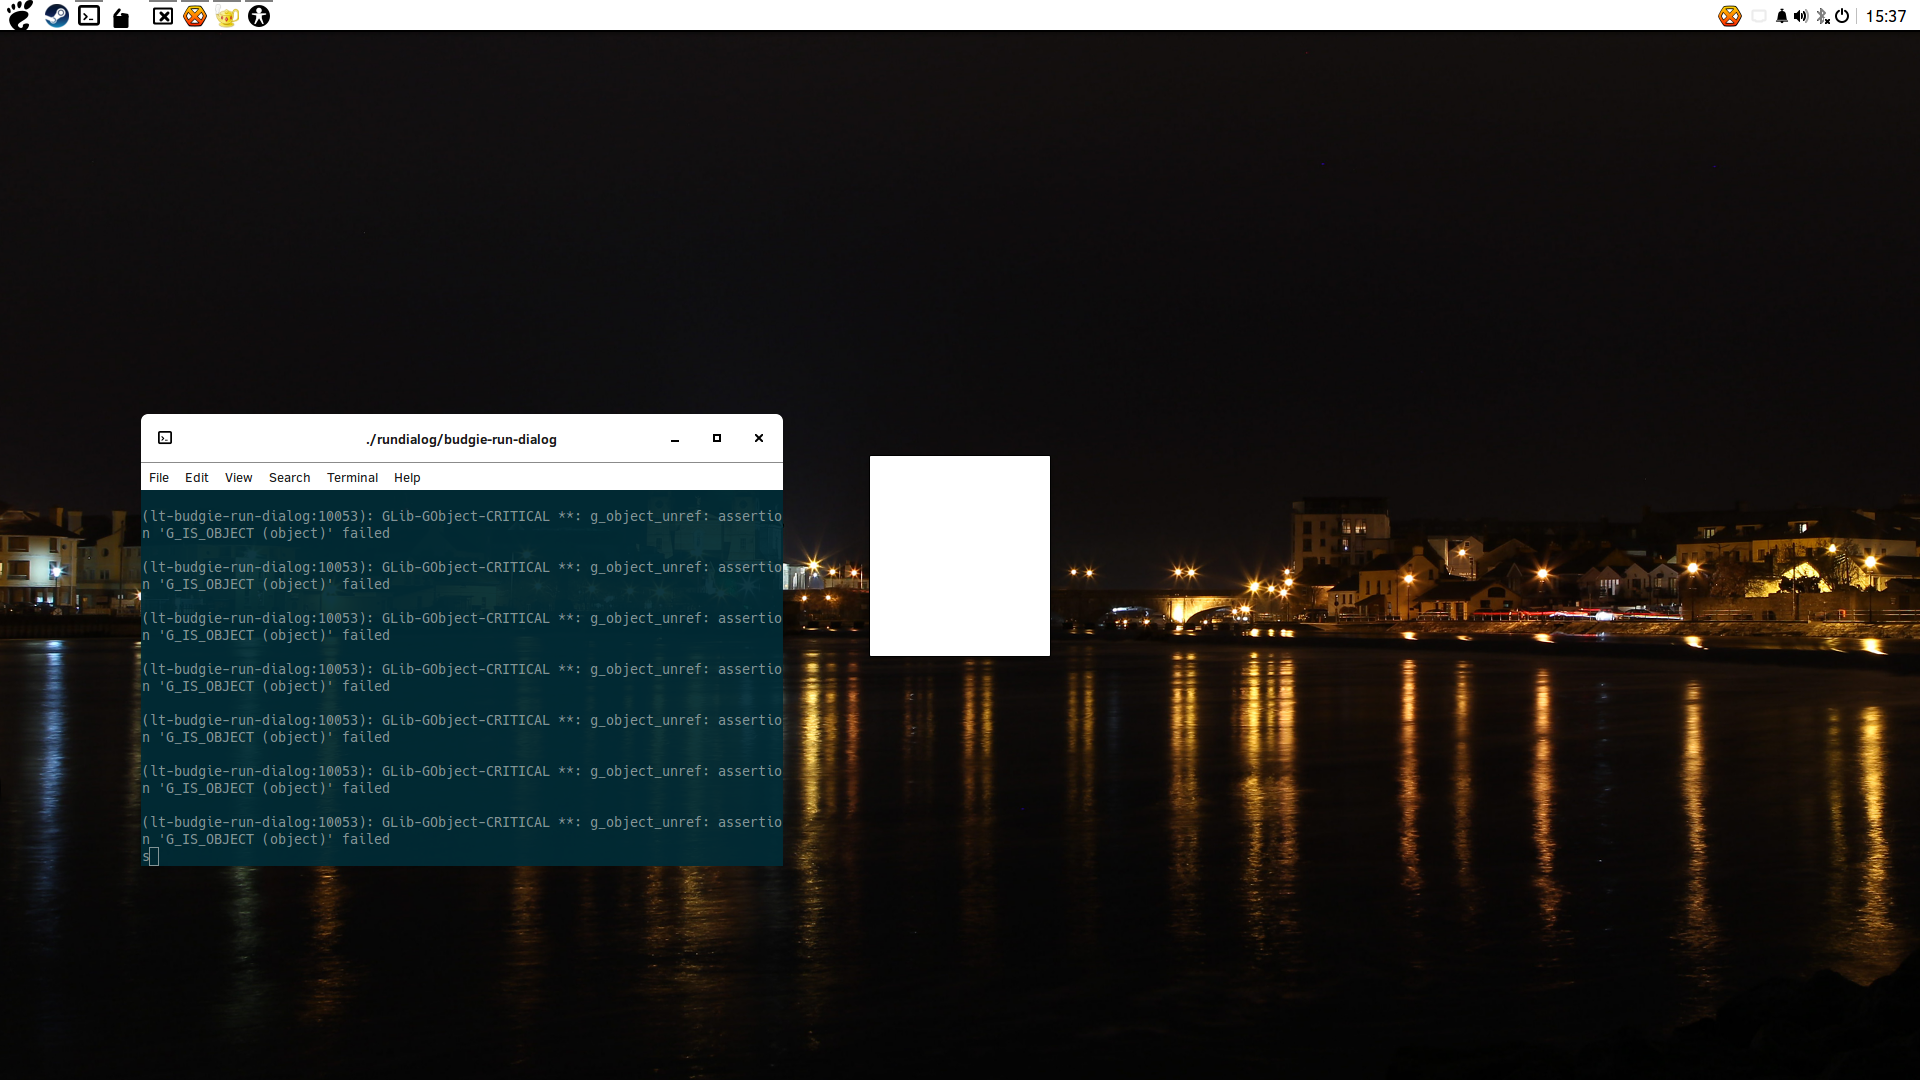The width and height of the screenshot is (1920, 1080).
Task: Click the disabled Bluetooth indicator
Action: 1822,16
